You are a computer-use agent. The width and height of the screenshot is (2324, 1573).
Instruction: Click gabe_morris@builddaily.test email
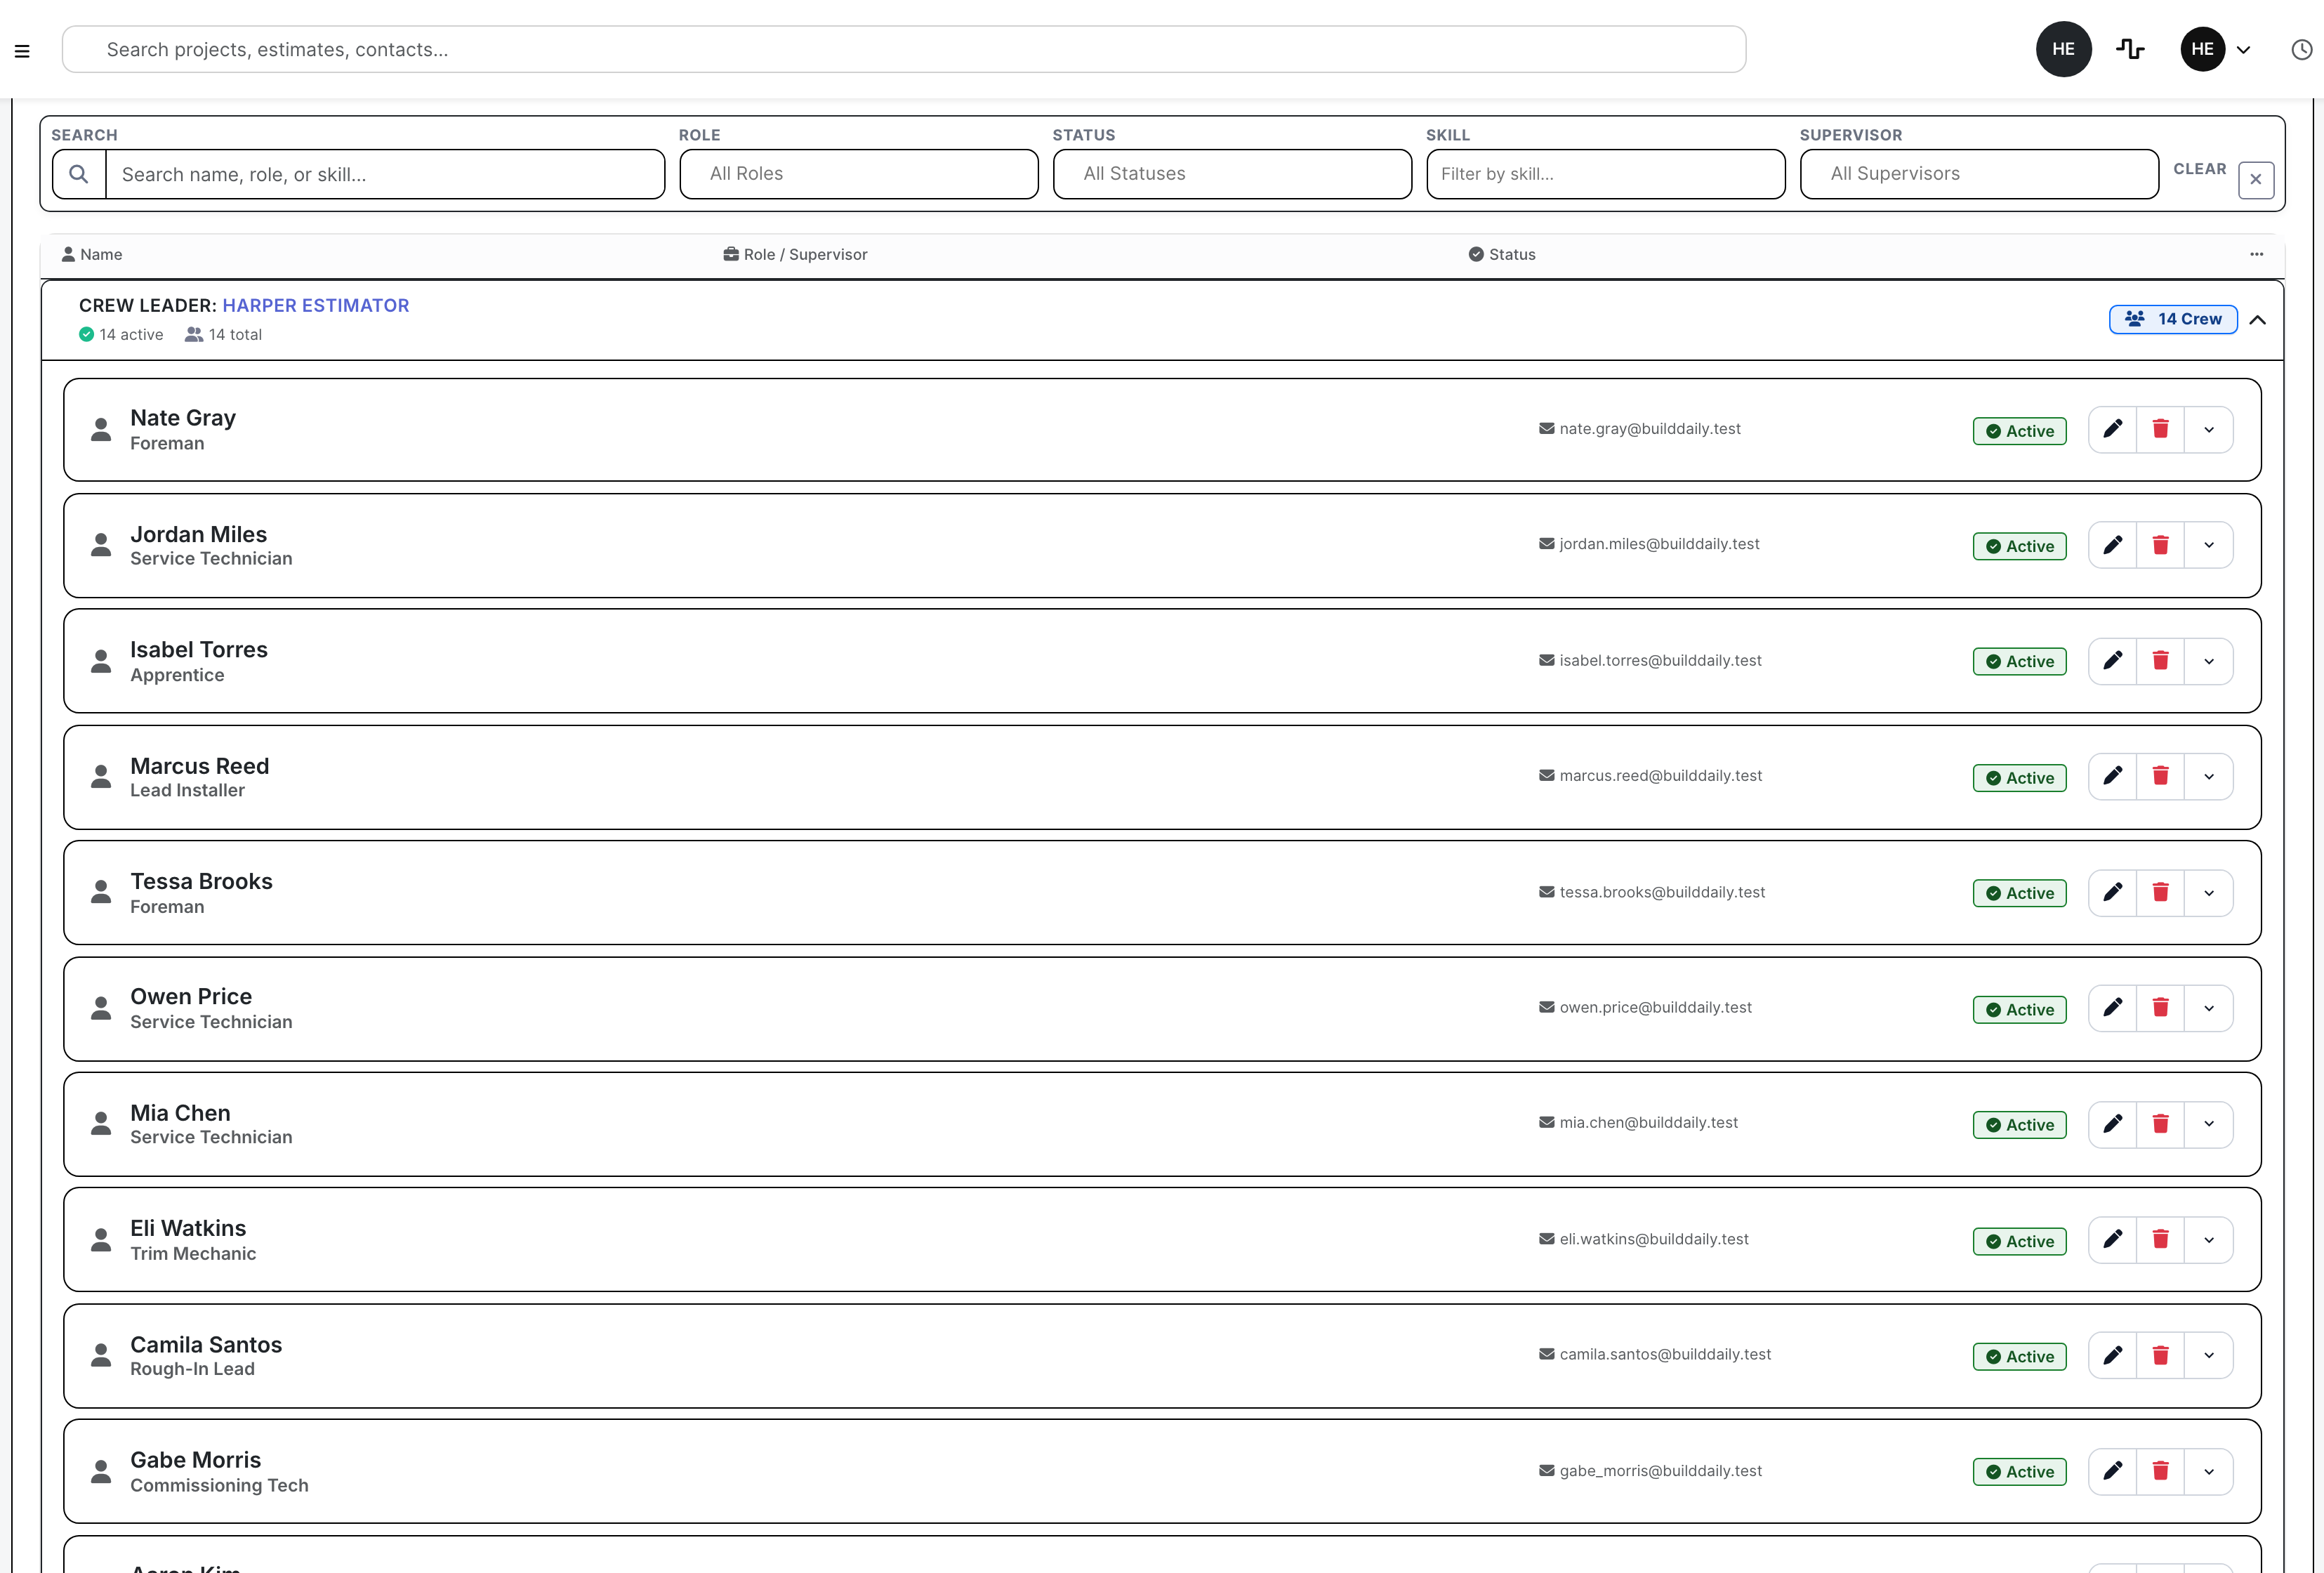1660,1470
